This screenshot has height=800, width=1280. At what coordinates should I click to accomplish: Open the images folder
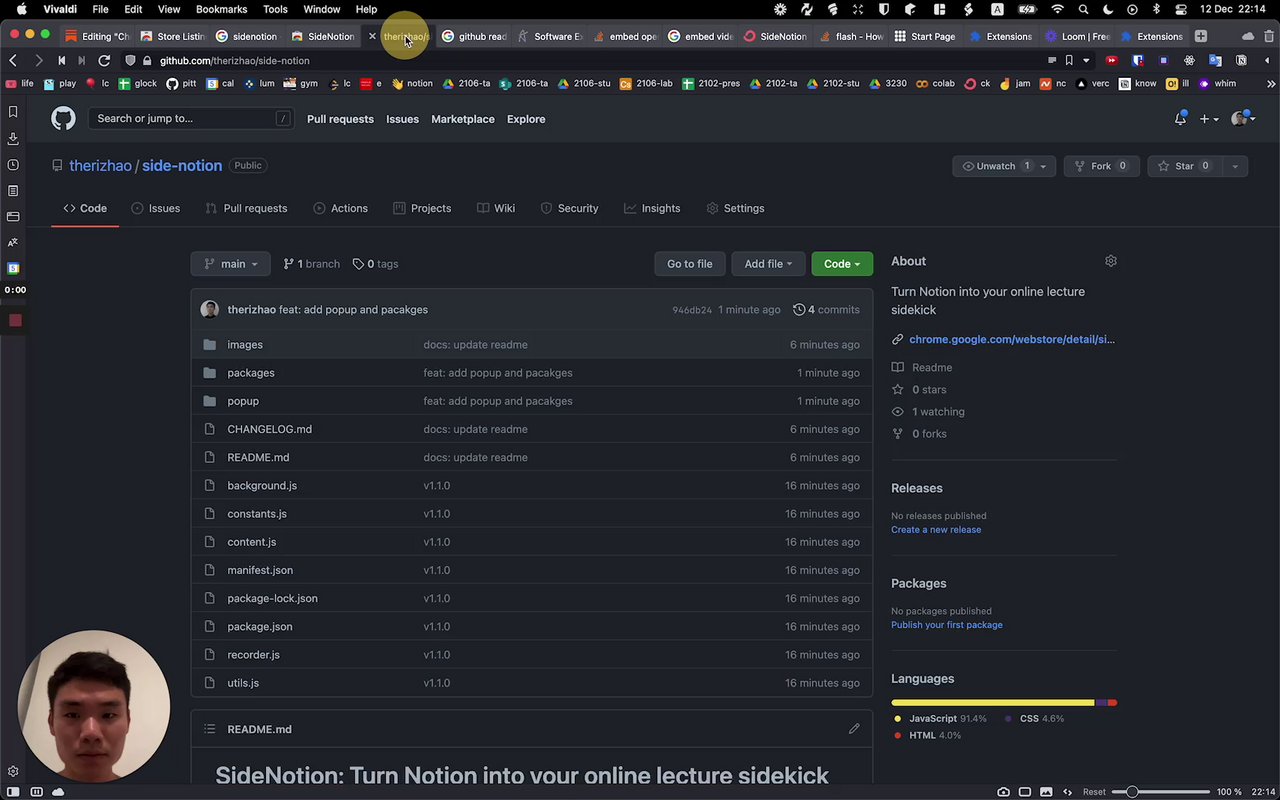(245, 345)
